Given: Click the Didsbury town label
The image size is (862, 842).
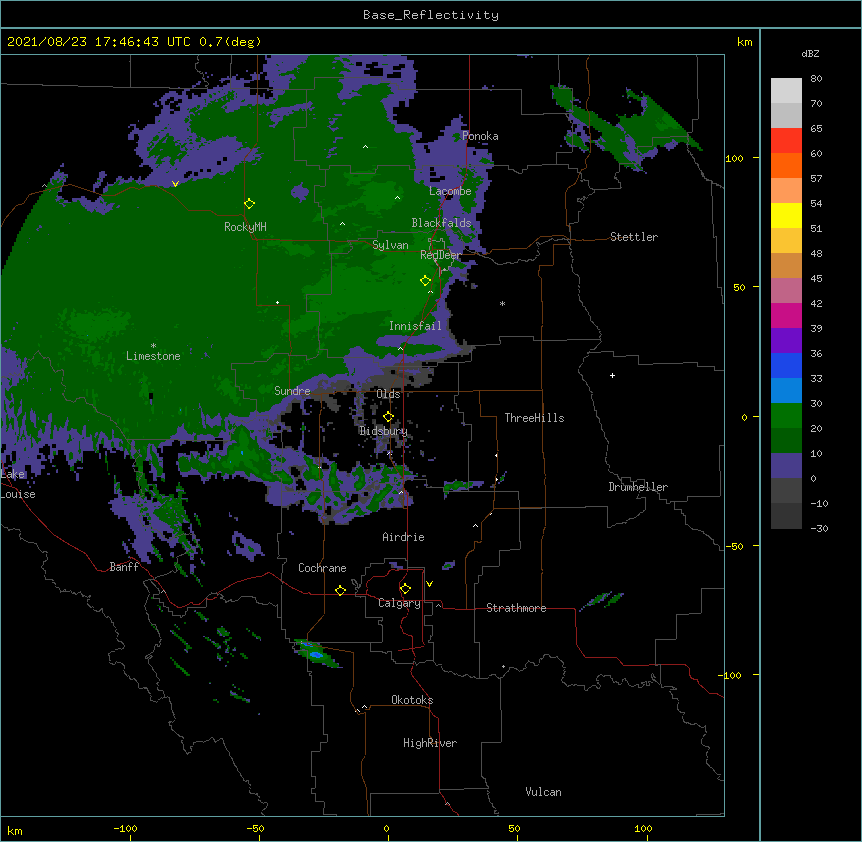Looking at the screenshot, I should click(384, 431).
